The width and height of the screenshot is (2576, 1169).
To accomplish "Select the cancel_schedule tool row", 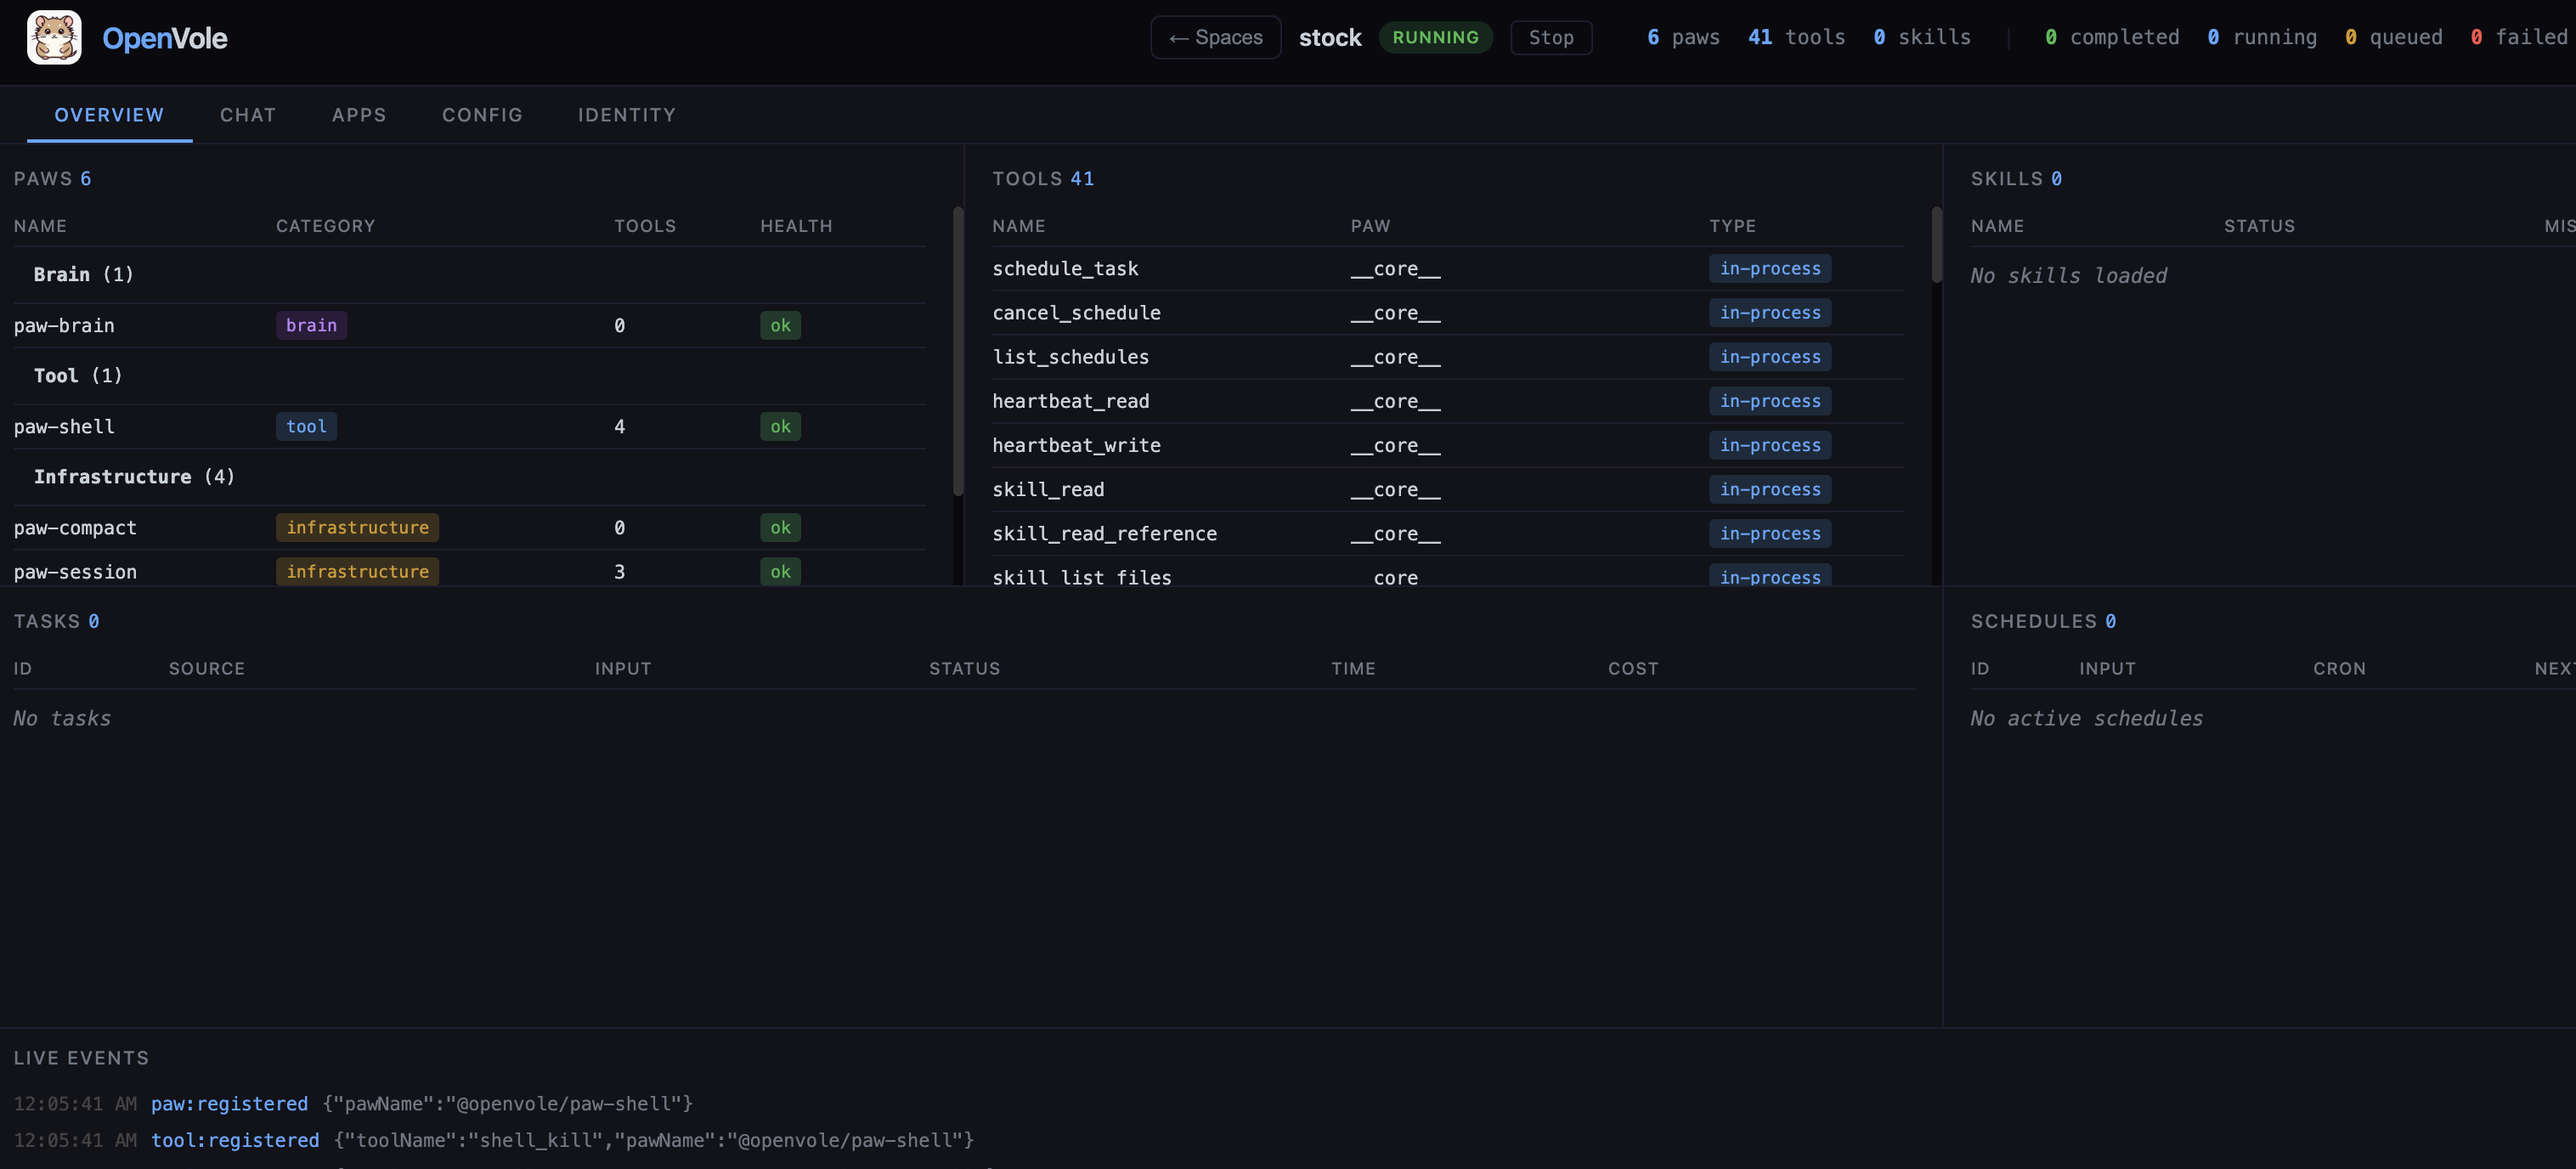I will pos(1448,312).
